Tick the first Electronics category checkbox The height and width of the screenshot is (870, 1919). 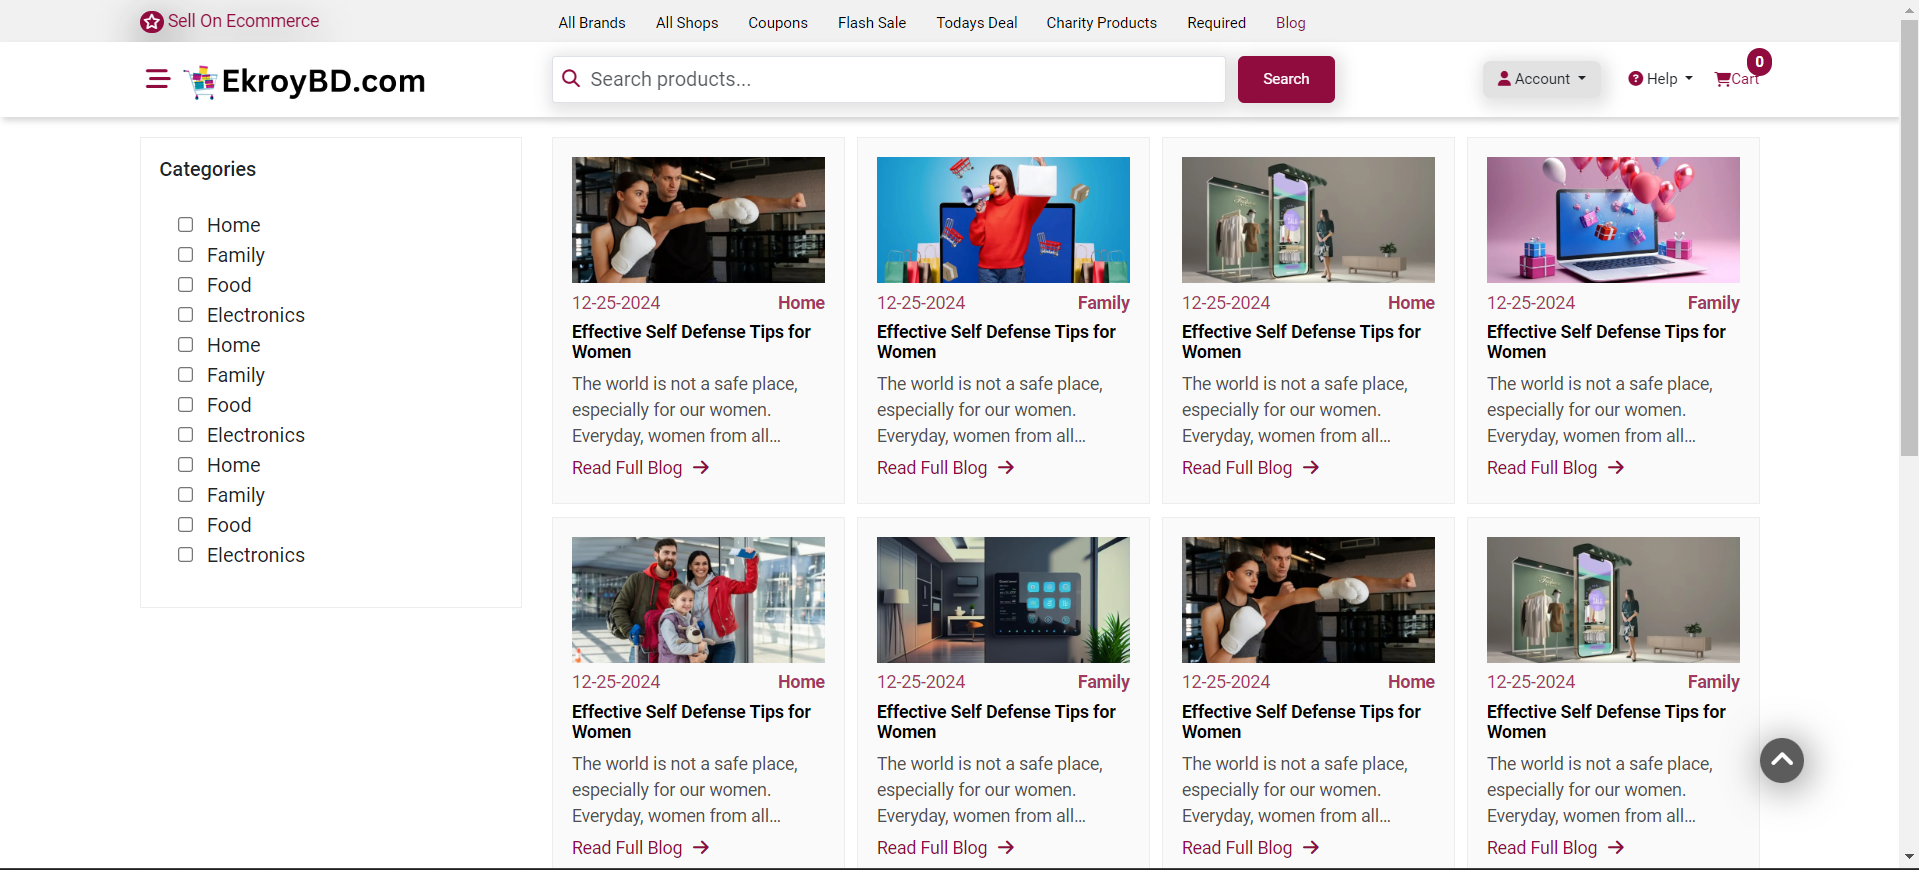click(x=186, y=315)
